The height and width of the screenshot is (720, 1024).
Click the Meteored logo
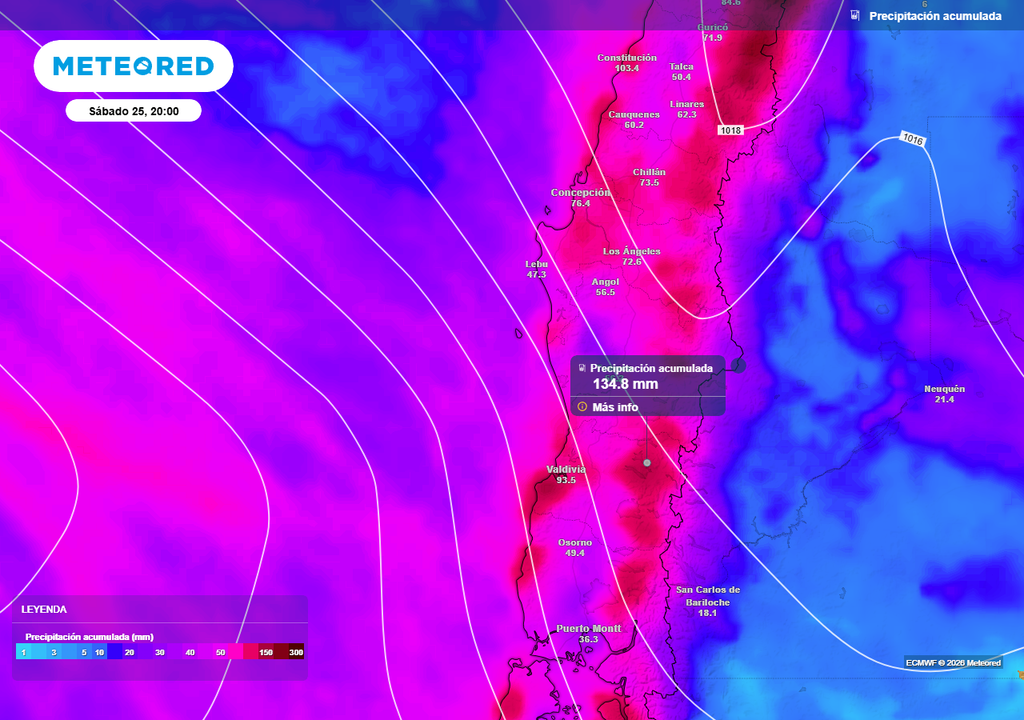[133, 66]
